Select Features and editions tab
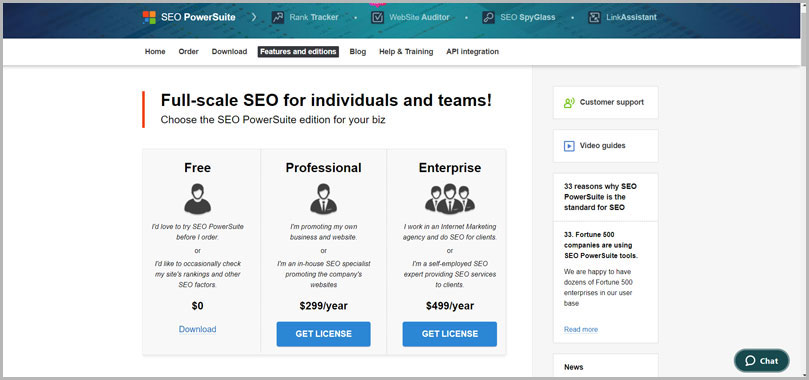Screen dimensions: 809x380 [x=298, y=52]
